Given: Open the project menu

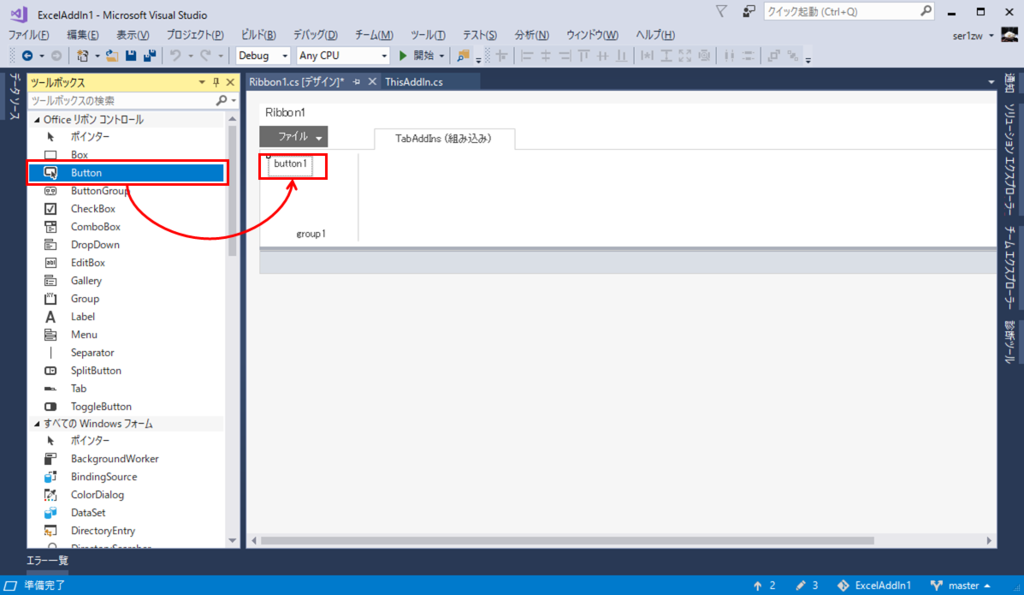Looking at the screenshot, I should (195, 35).
